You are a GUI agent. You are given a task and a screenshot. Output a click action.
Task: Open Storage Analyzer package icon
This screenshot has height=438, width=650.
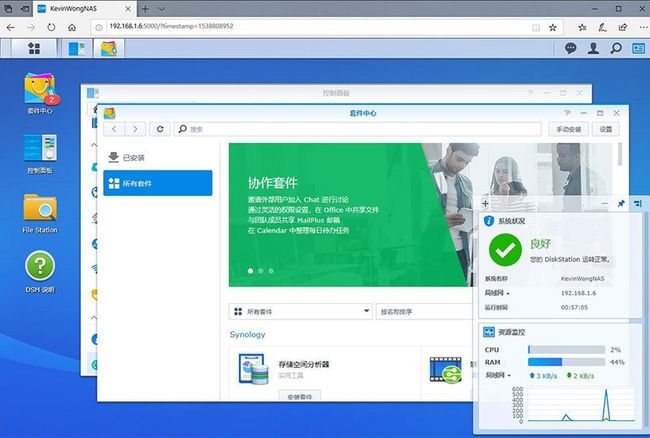[x=253, y=368]
